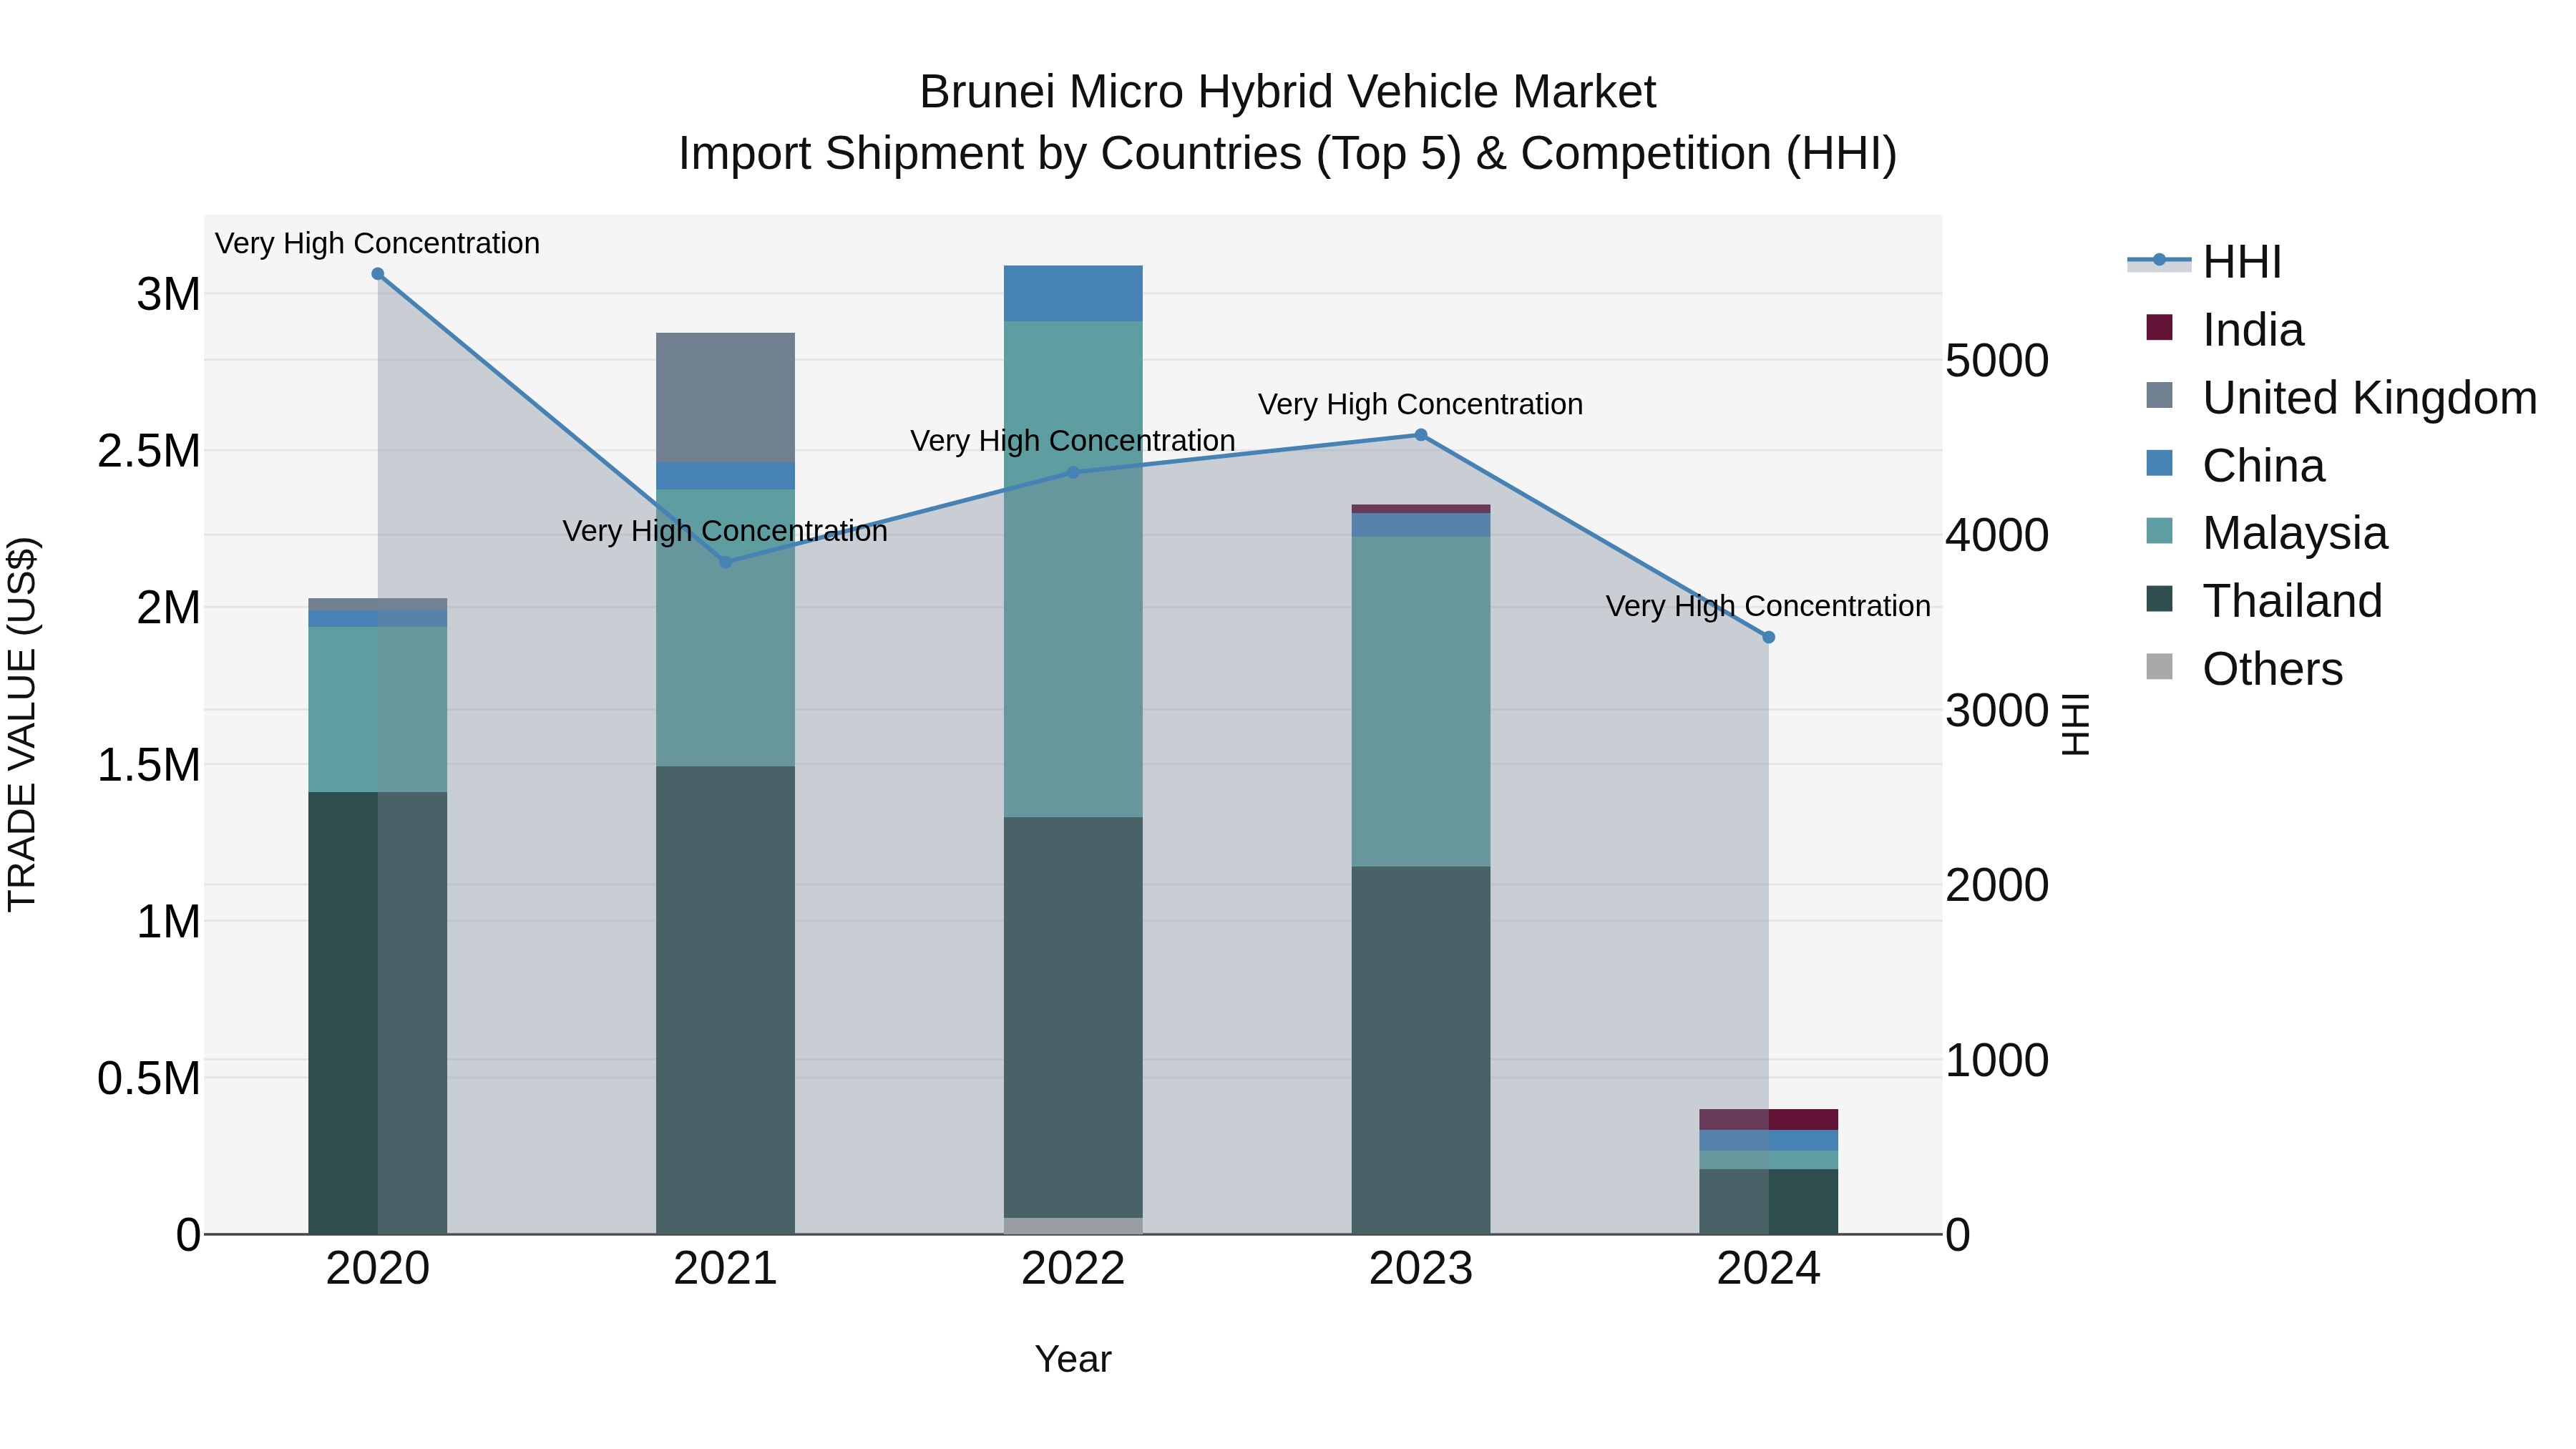This screenshot has width=2576, height=1449.
Task: Toggle the Thailand legend entry
Action: pos(2264,600)
